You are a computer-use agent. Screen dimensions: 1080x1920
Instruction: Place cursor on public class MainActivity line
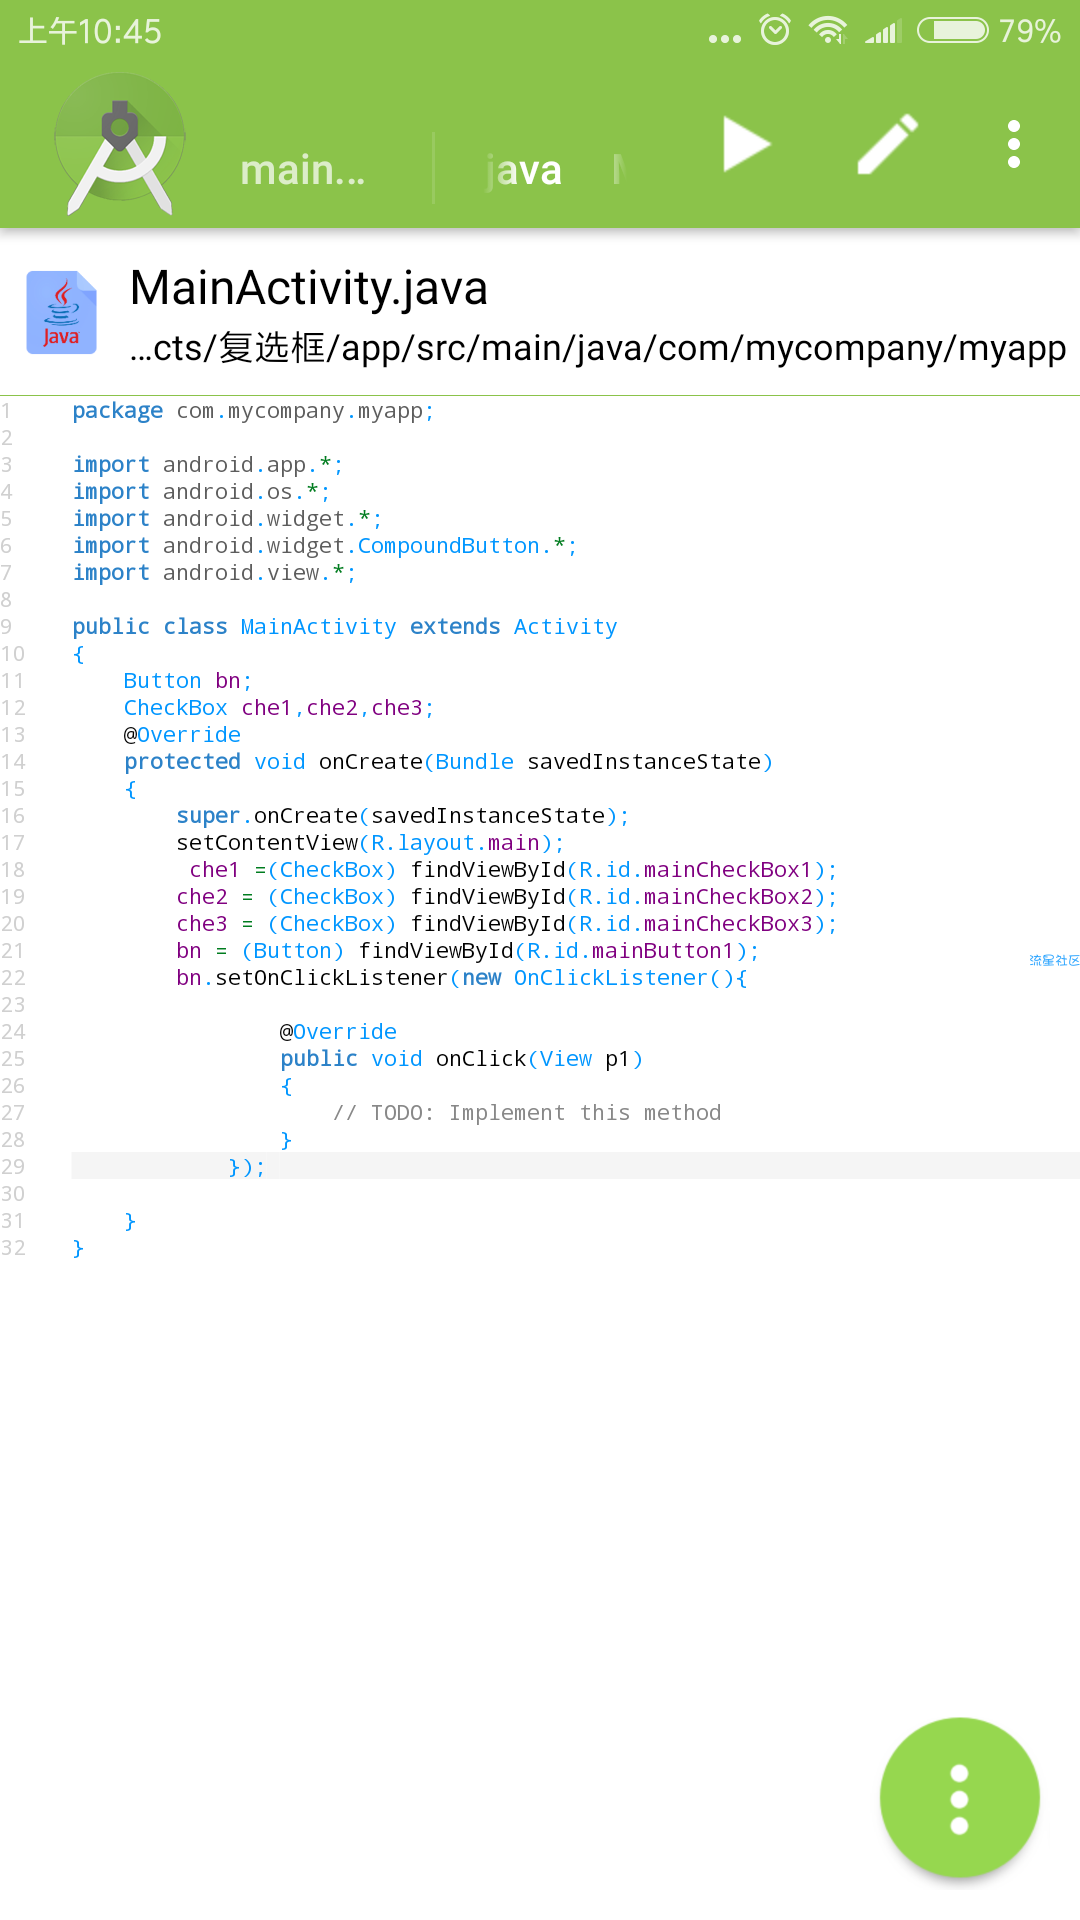click(x=344, y=627)
